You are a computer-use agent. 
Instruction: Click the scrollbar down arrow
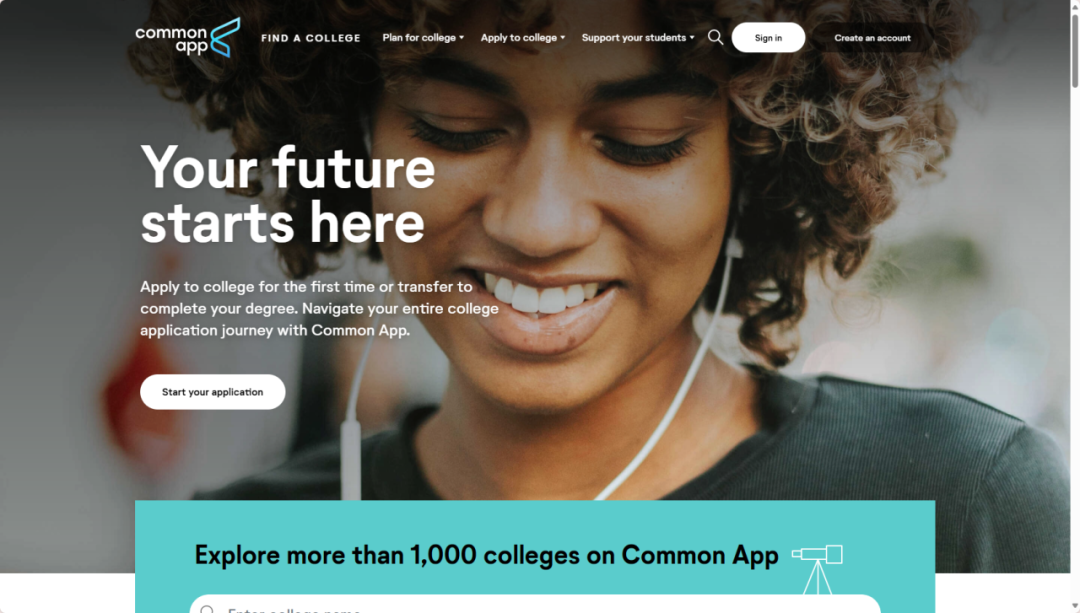(x=1074, y=607)
